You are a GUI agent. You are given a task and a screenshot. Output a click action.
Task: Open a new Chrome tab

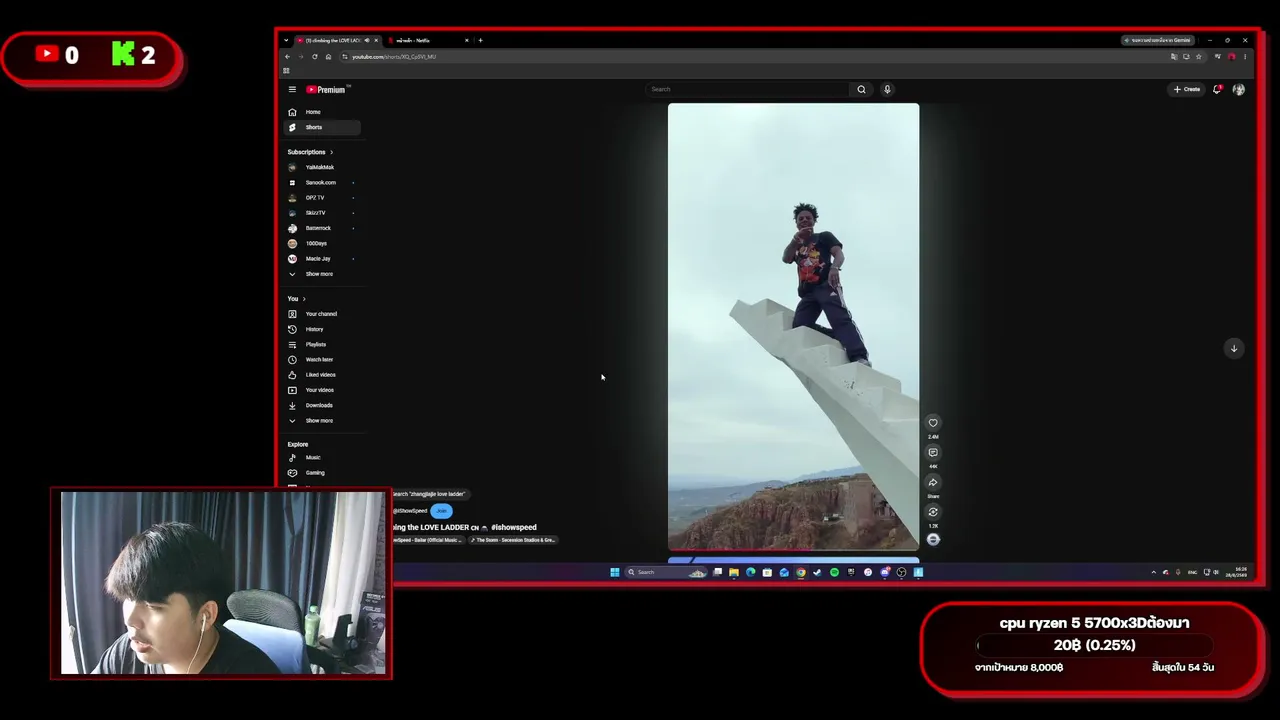pyautogui.click(x=480, y=40)
